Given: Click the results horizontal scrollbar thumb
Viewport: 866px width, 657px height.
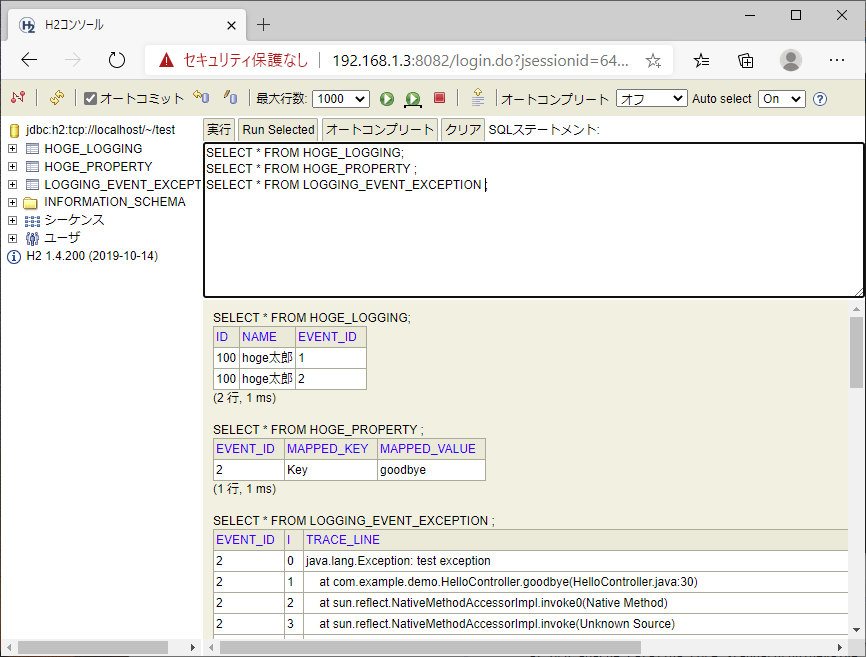Looking at the screenshot, I should tap(430, 648).
